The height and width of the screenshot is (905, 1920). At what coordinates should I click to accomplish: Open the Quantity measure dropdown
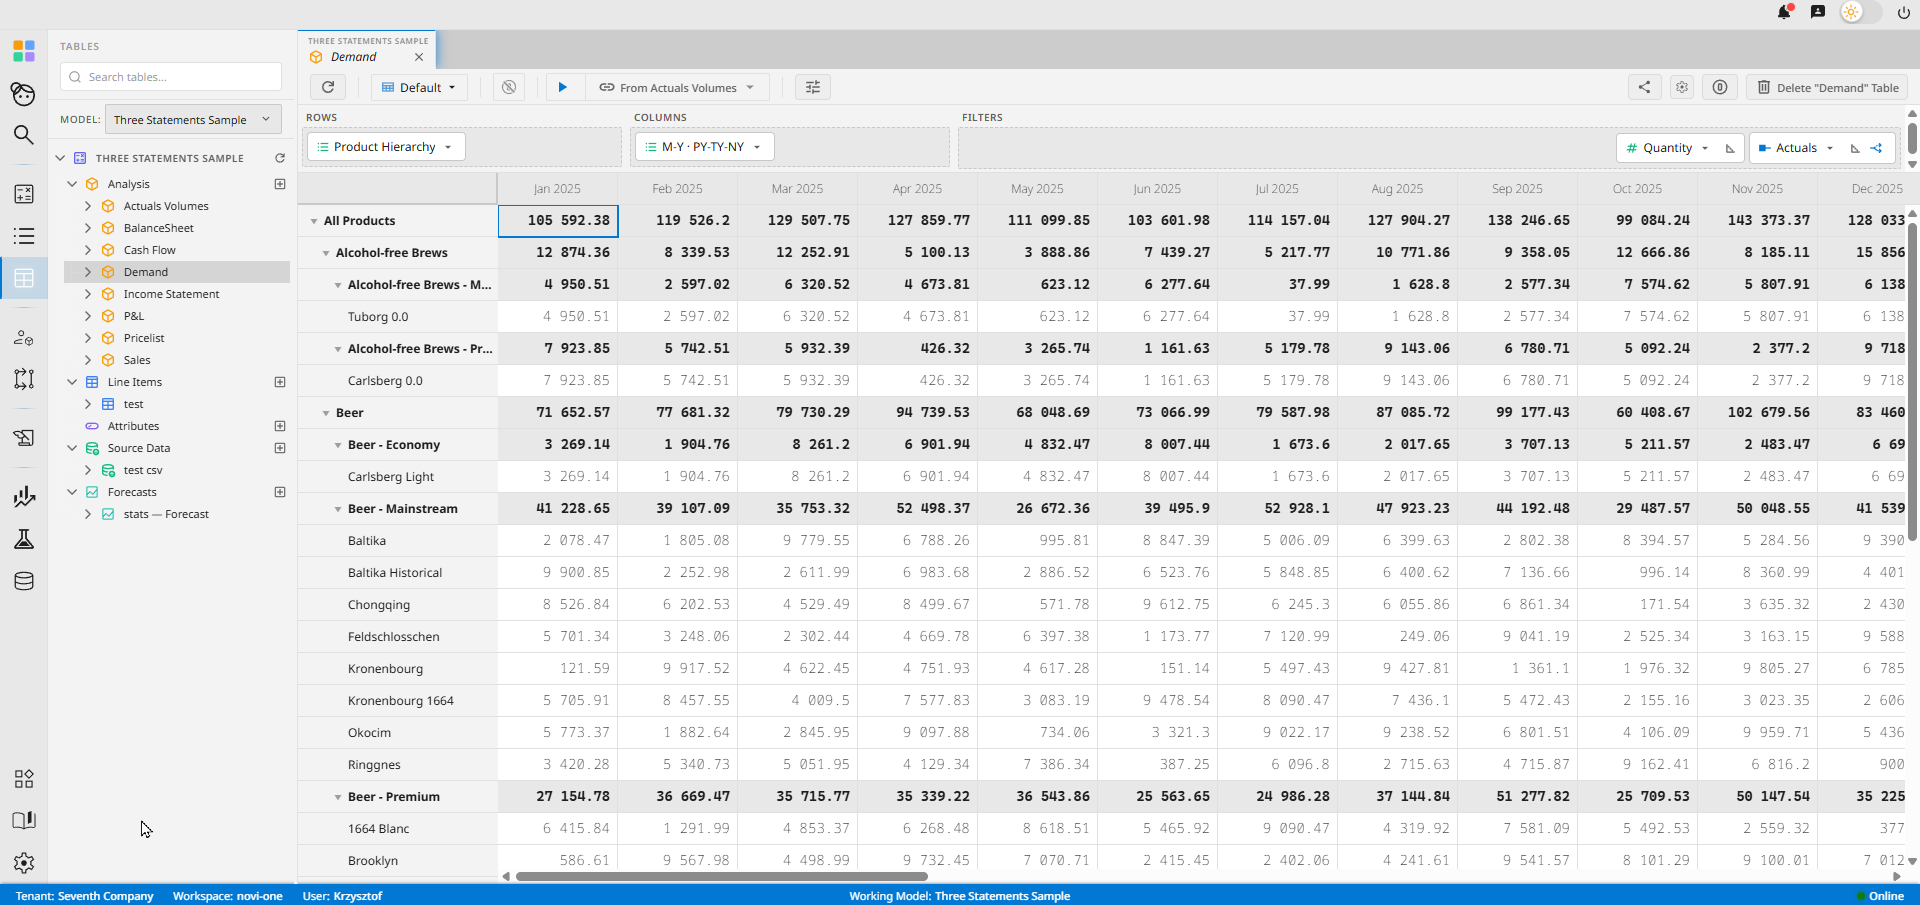tap(1666, 148)
